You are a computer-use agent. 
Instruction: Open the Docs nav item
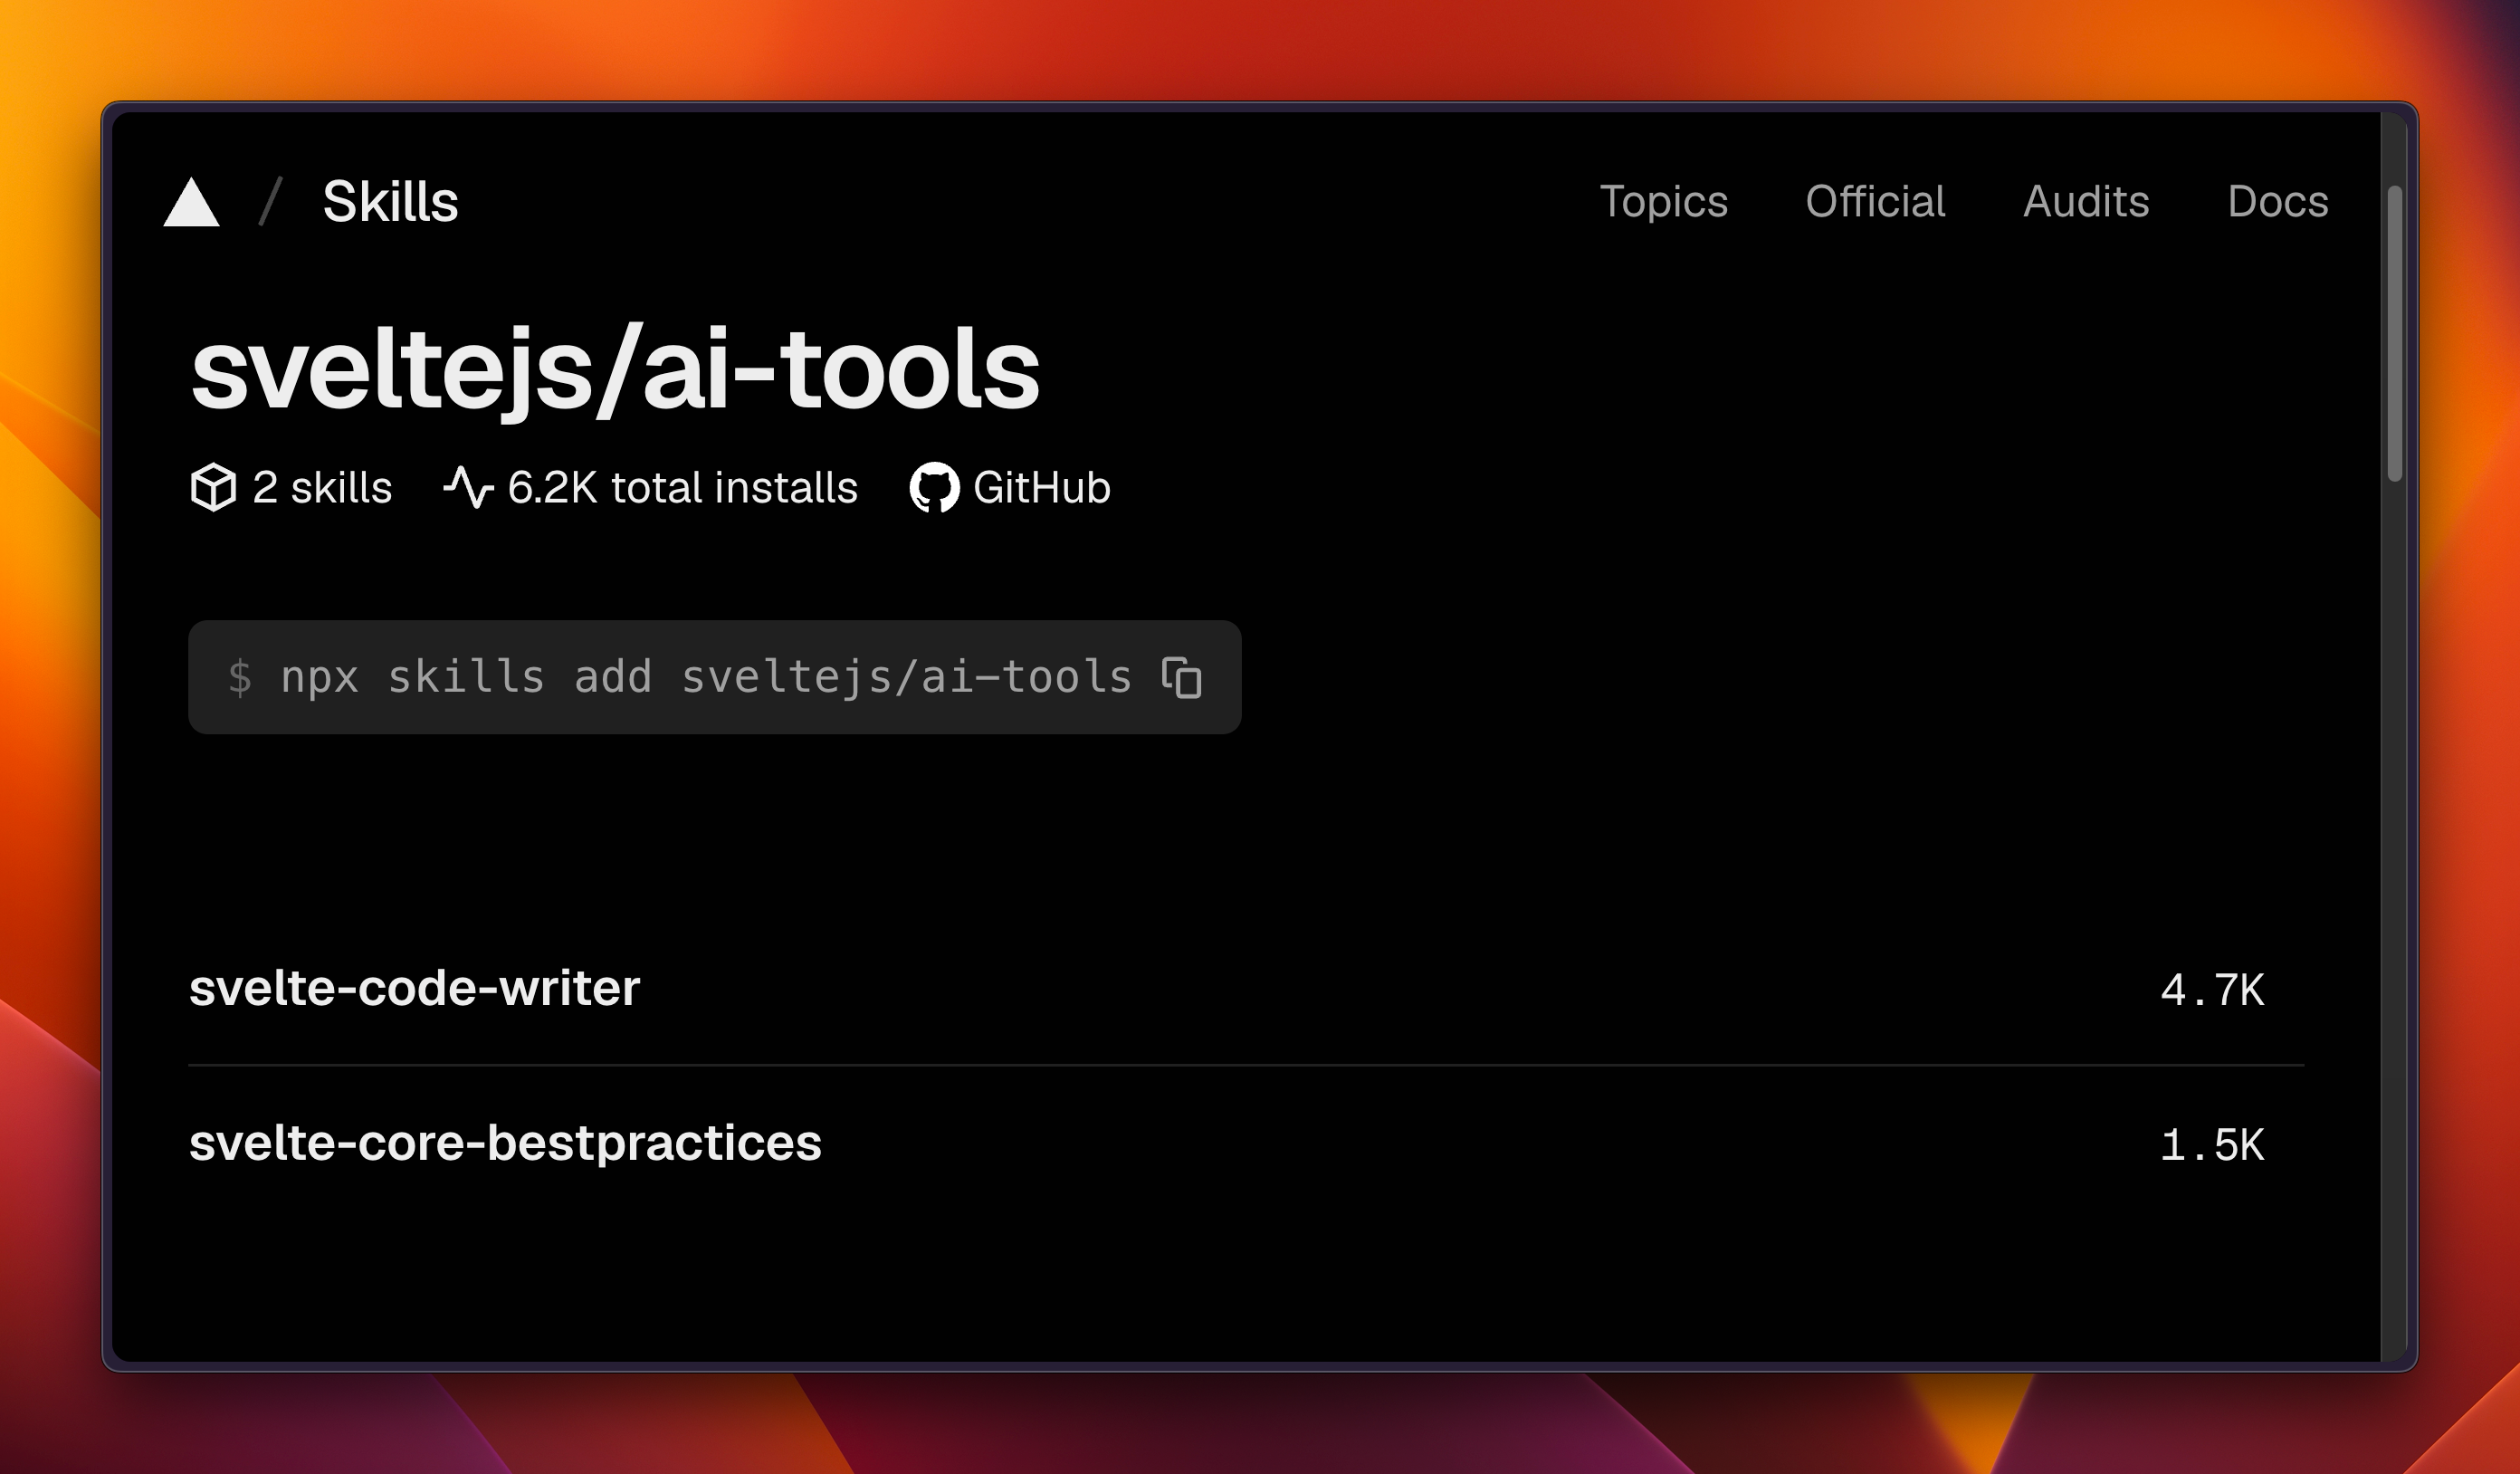pos(2277,202)
